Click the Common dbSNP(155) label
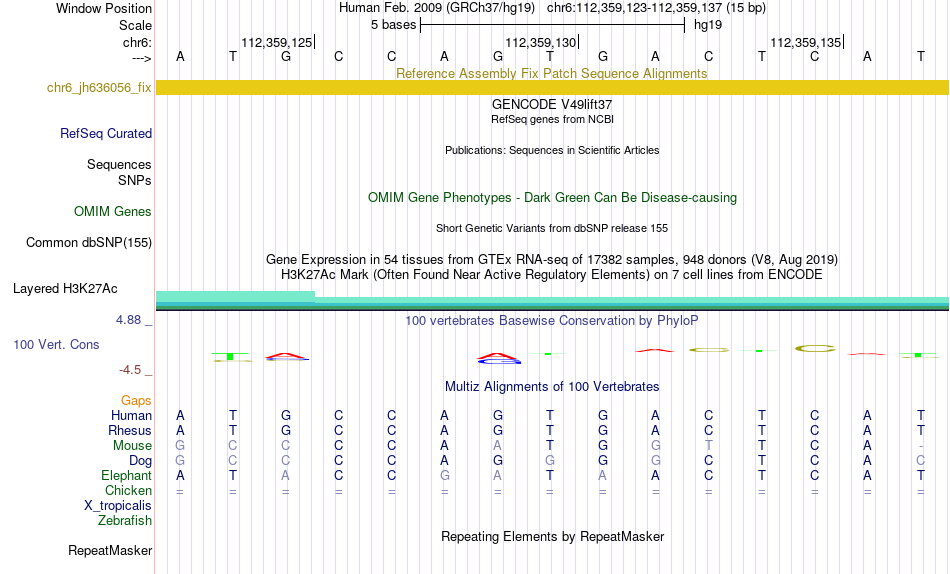The height and width of the screenshot is (574, 950). 89,242
